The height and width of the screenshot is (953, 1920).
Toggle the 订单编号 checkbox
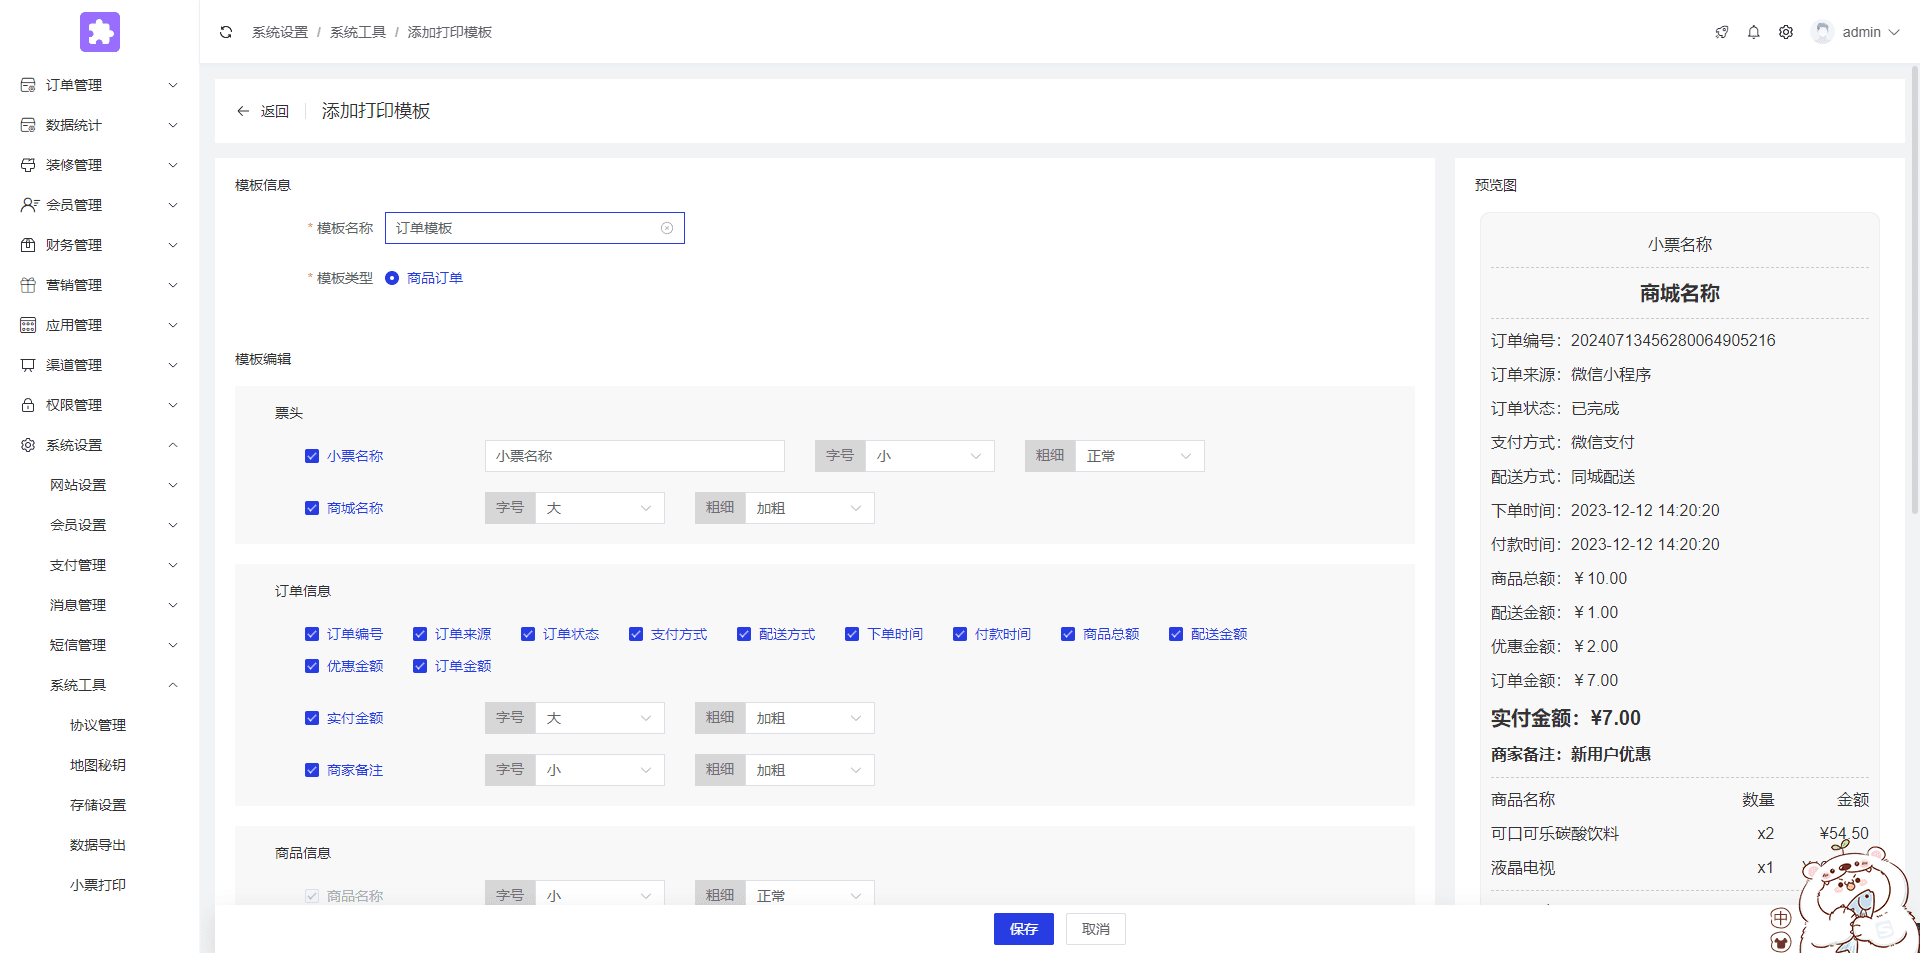[312, 634]
